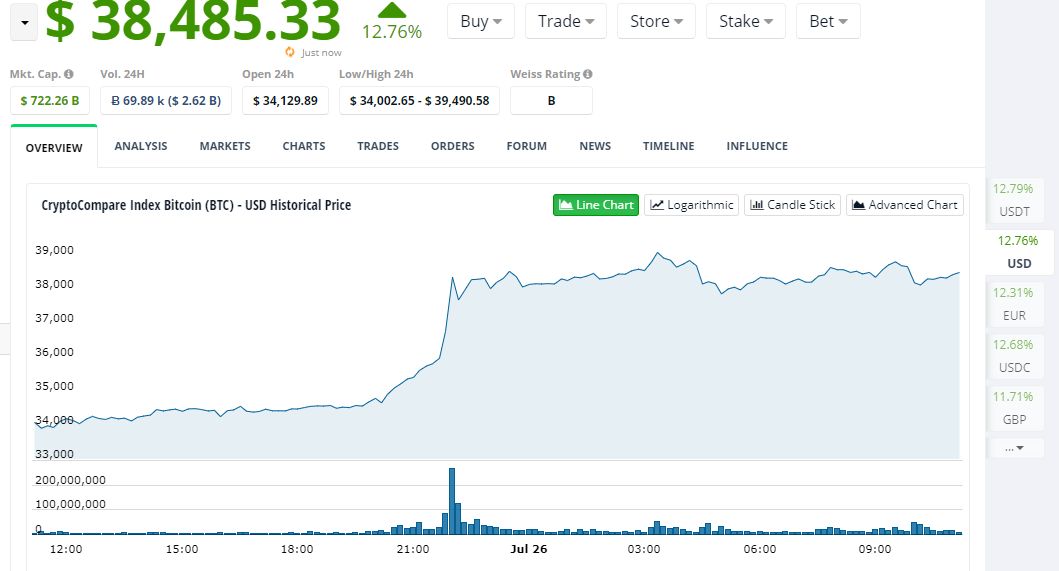Select the EUR currency option
1059x571 pixels.
point(1014,304)
